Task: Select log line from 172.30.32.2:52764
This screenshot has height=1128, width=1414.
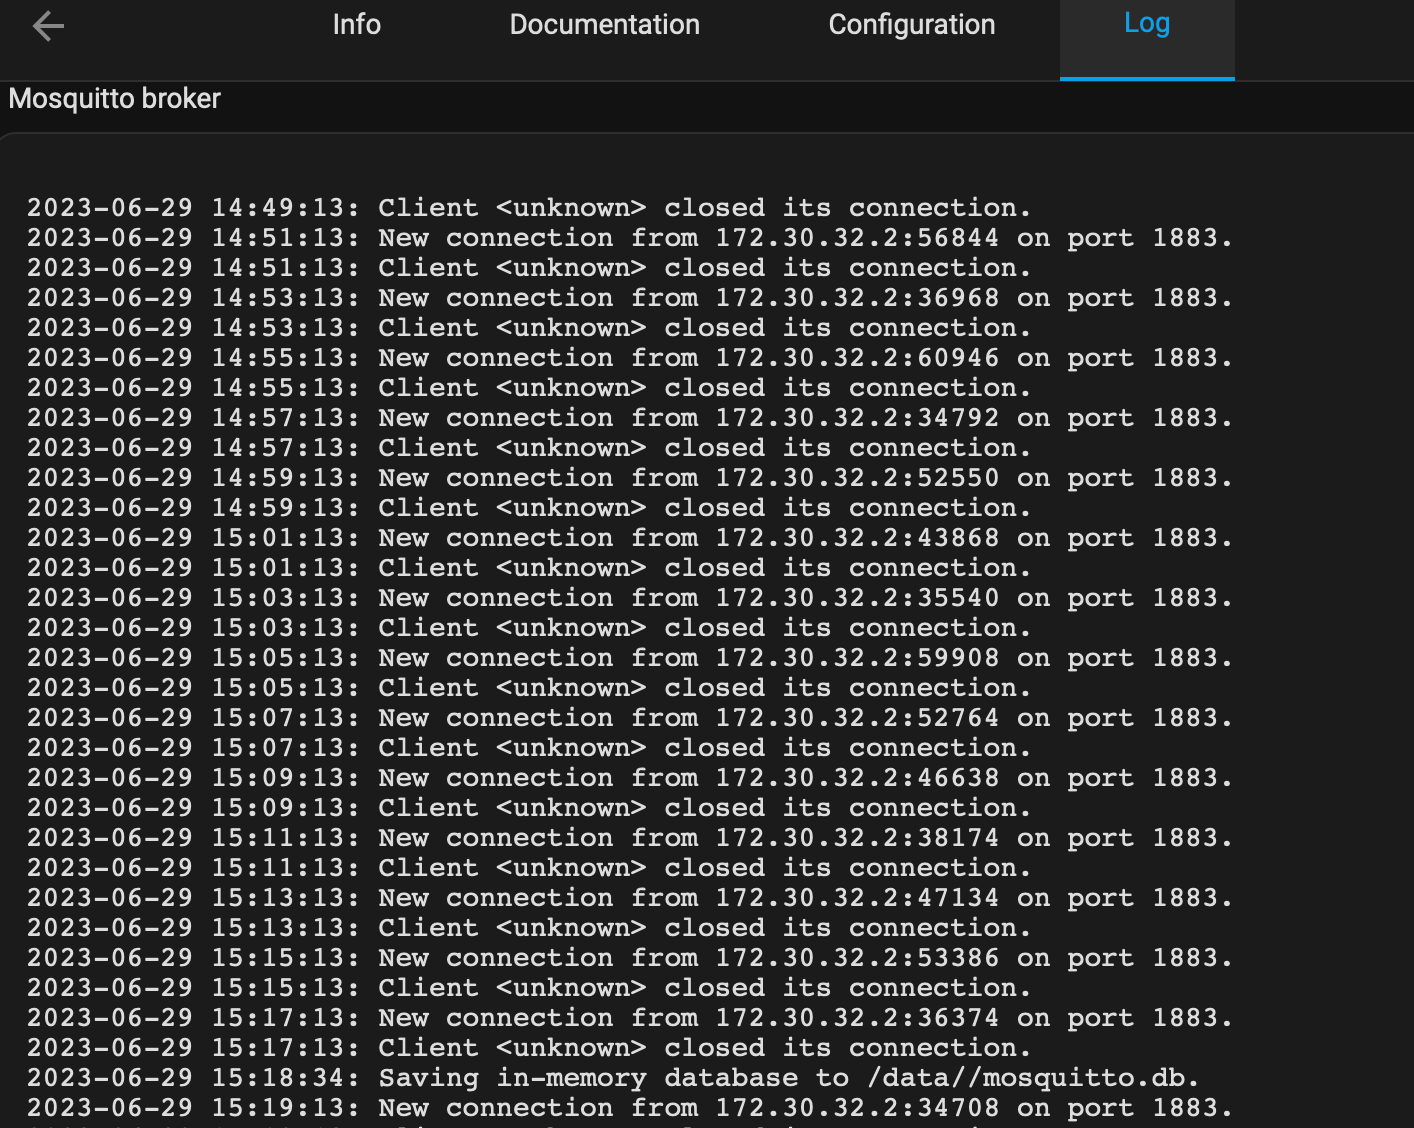Action: coord(630,718)
